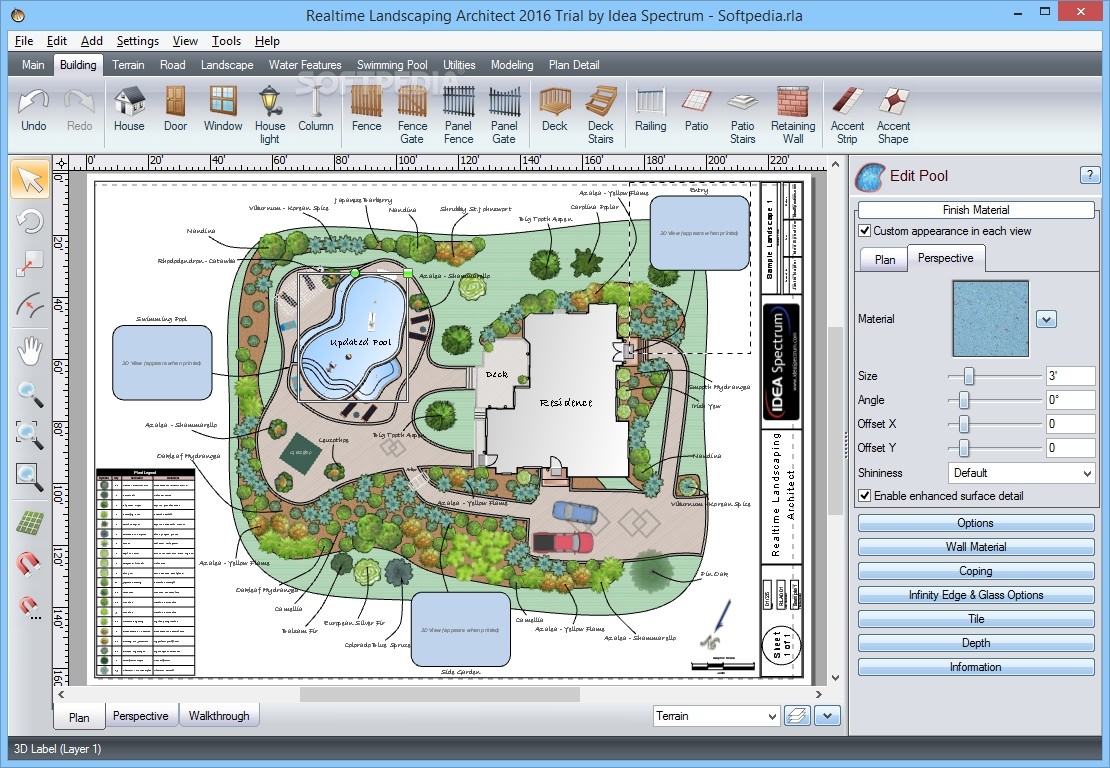Expand the Wall Material section
The image size is (1110, 768).
point(975,546)
